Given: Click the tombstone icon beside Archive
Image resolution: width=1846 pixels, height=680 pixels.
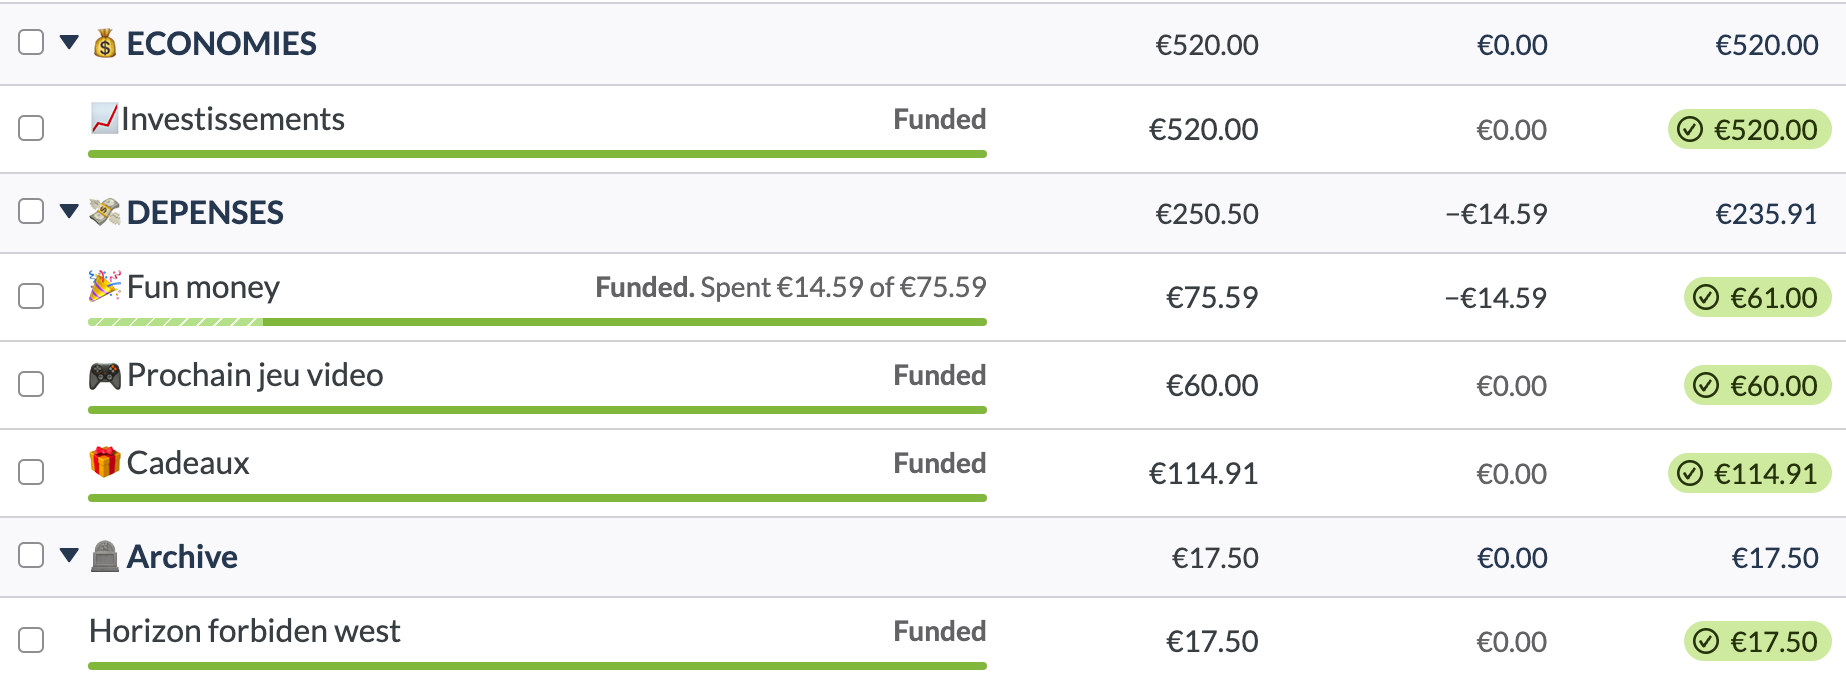Looking at the screenshot, I should pos(105,557).
